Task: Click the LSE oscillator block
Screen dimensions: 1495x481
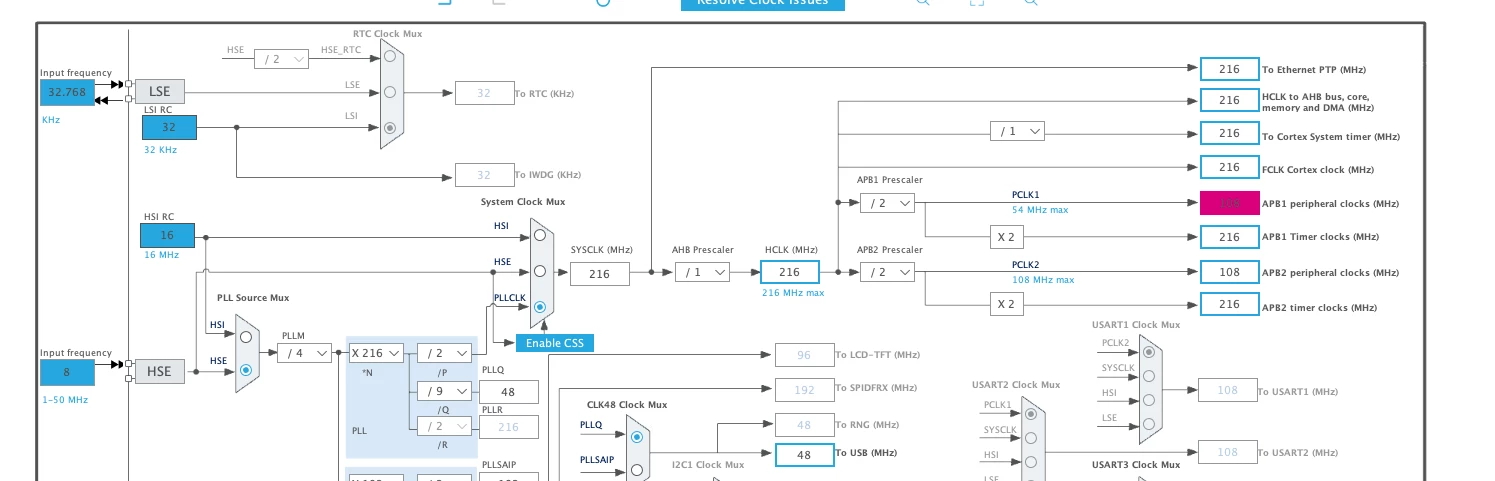Action: click(159, 92)
